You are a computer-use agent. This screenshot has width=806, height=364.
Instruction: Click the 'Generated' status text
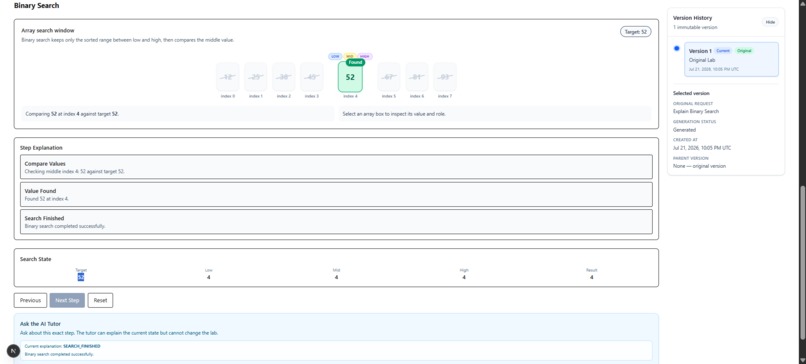pyautogui.click(x=684, y=130)
